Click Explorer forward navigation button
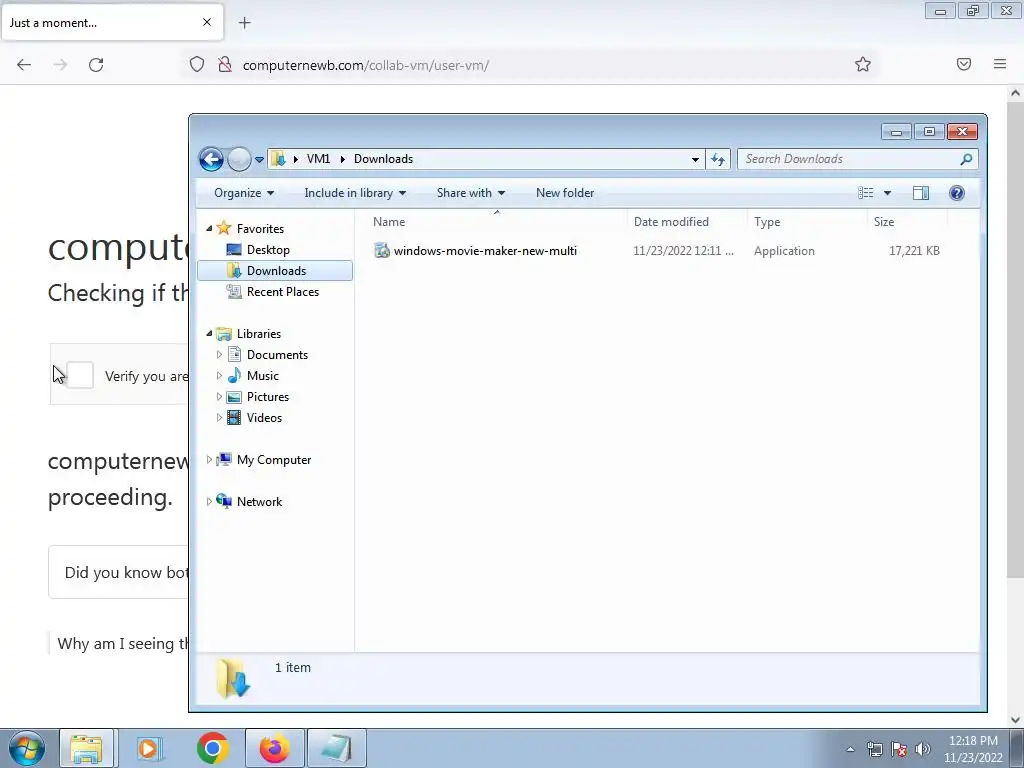Screen dimensions: 1024x768 click(x=239, y=159)
